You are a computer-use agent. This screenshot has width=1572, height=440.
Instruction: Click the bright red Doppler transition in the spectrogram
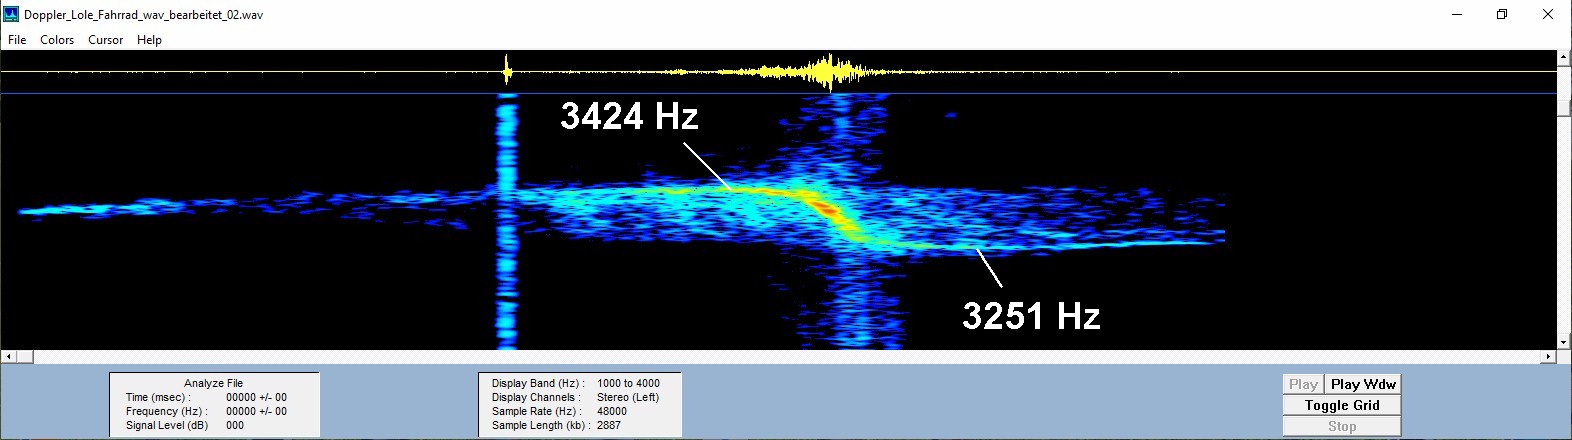(x=825, y=209)
